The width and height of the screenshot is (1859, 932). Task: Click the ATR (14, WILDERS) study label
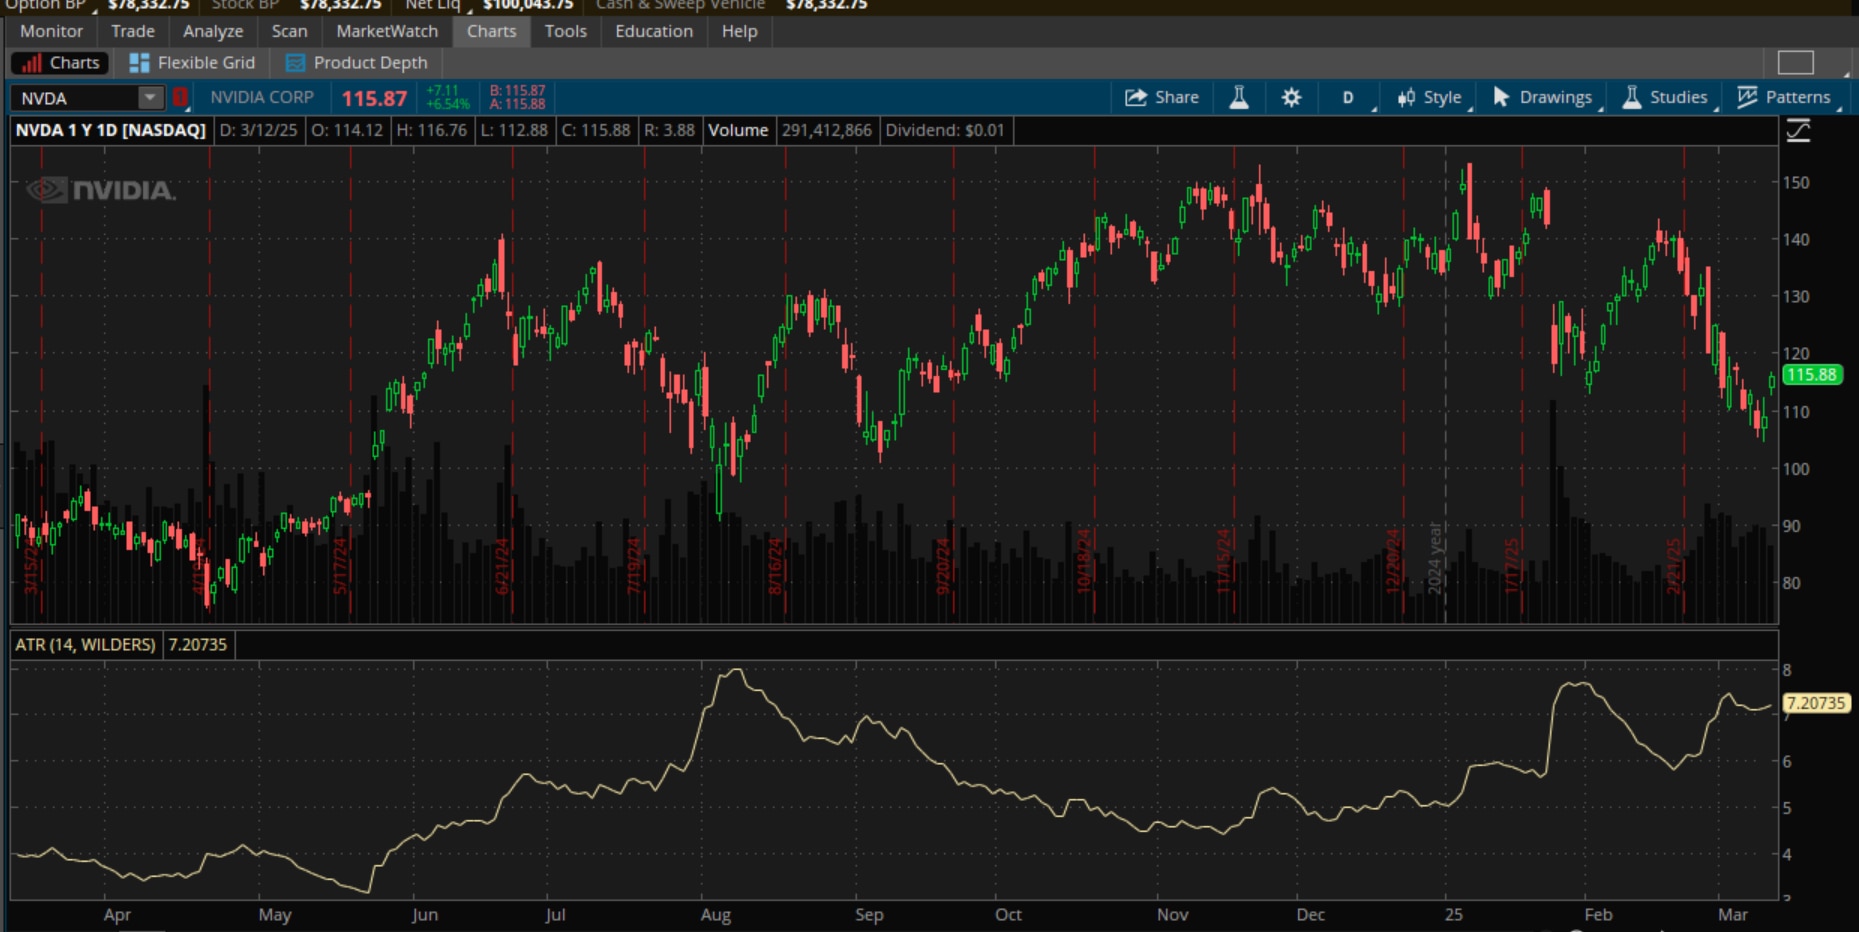click(85, 645)
